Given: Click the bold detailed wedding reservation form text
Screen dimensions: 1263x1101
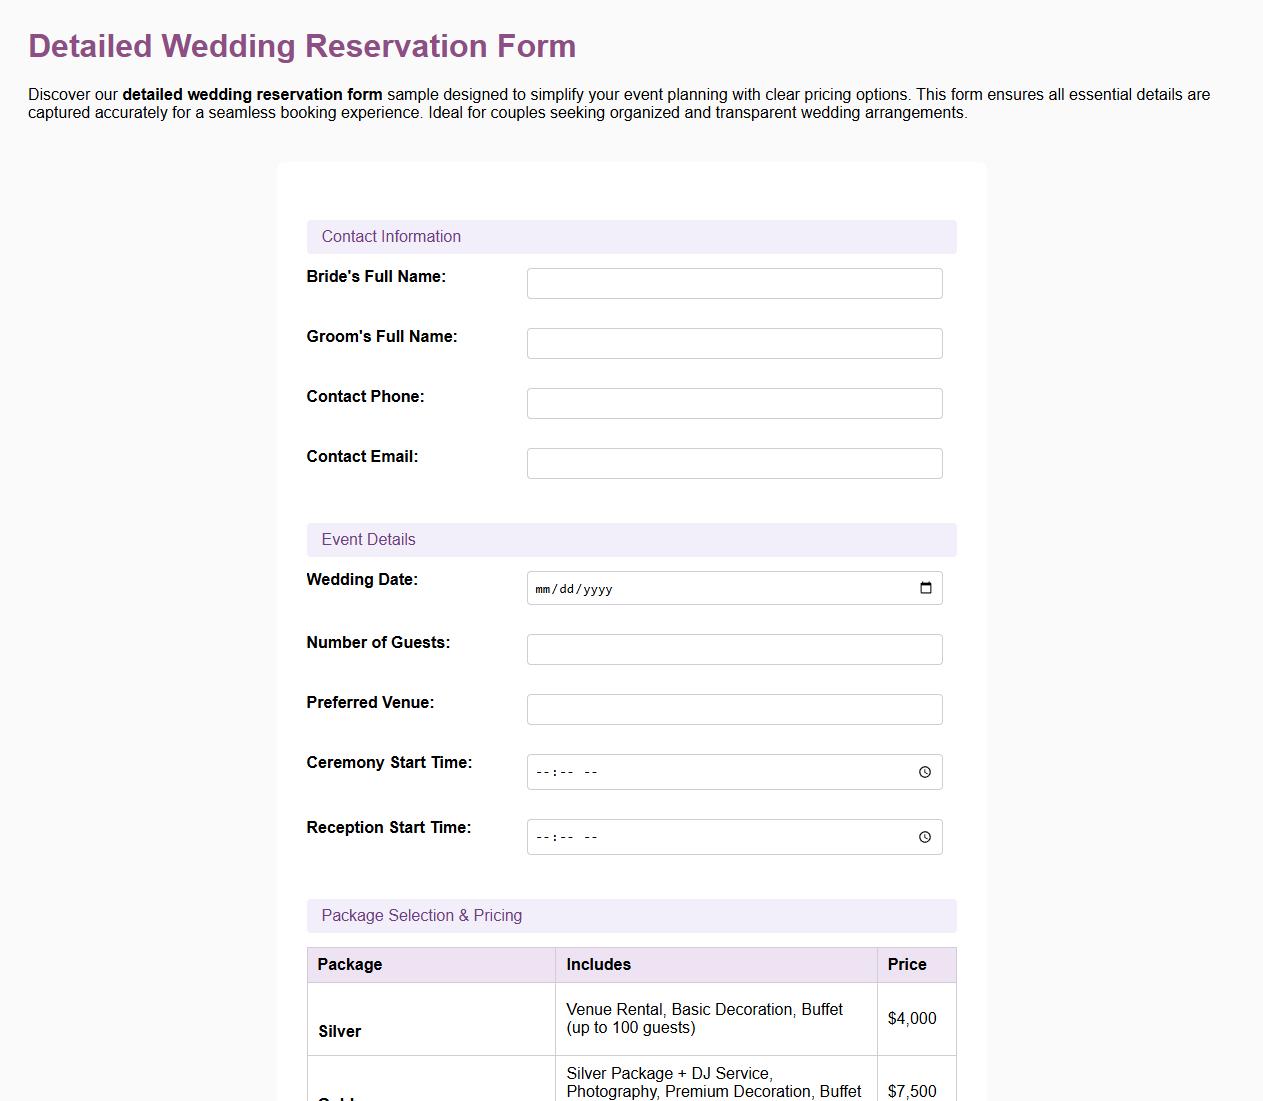Looking at the screenshot, I should [x=252, y=94].
